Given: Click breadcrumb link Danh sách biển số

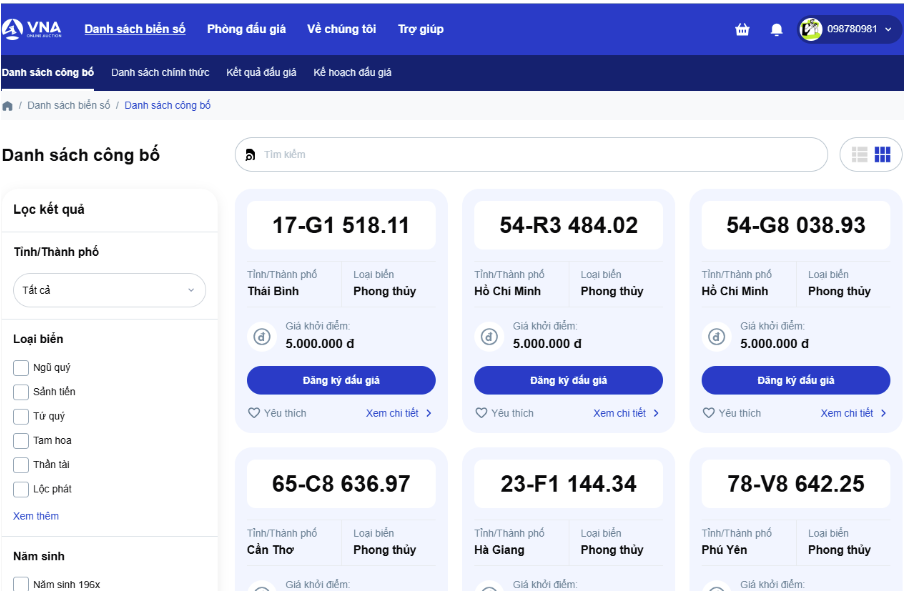Looking at the screenshot, I should click(x=68, y=105).
